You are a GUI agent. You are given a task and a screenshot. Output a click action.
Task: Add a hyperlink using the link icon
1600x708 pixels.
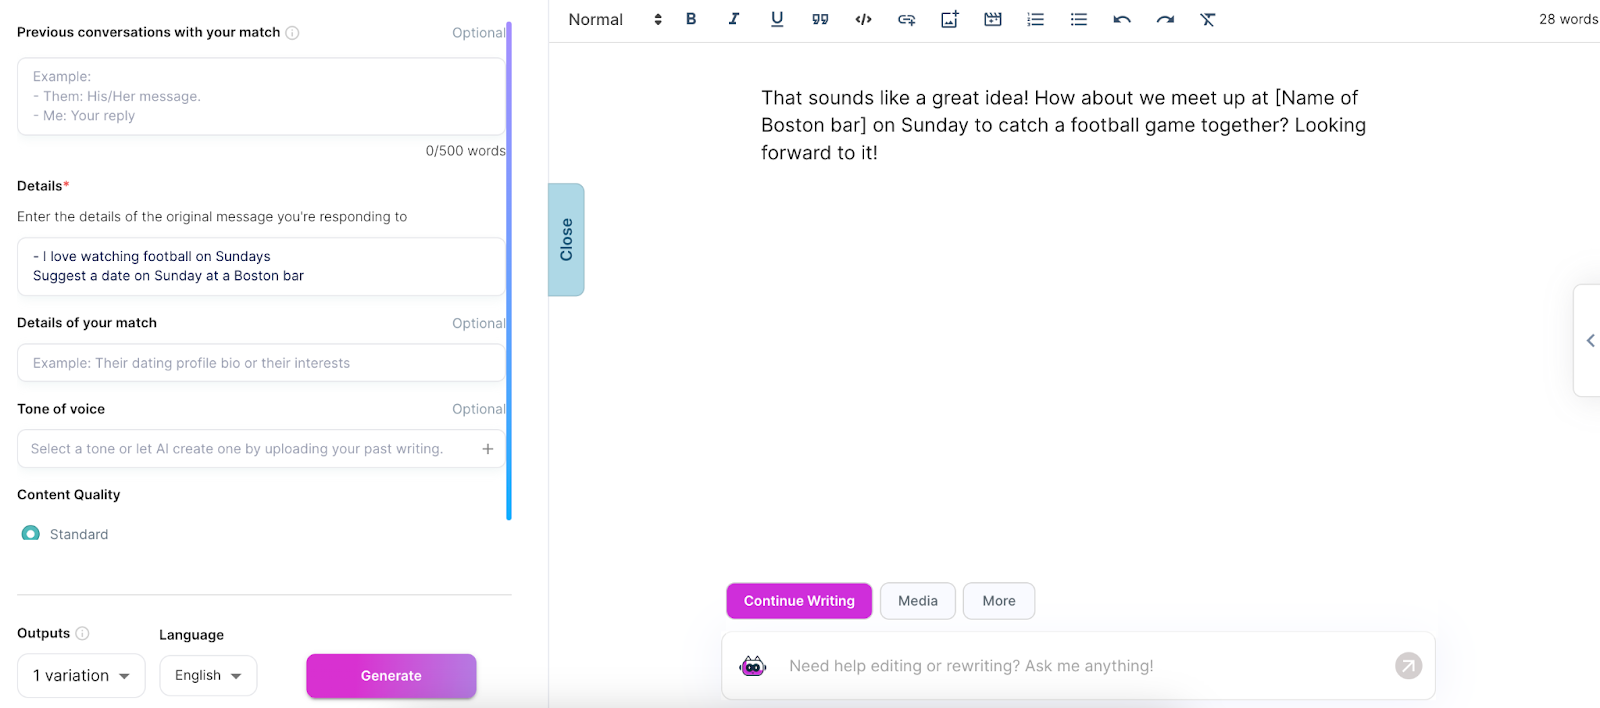[906, 19]
